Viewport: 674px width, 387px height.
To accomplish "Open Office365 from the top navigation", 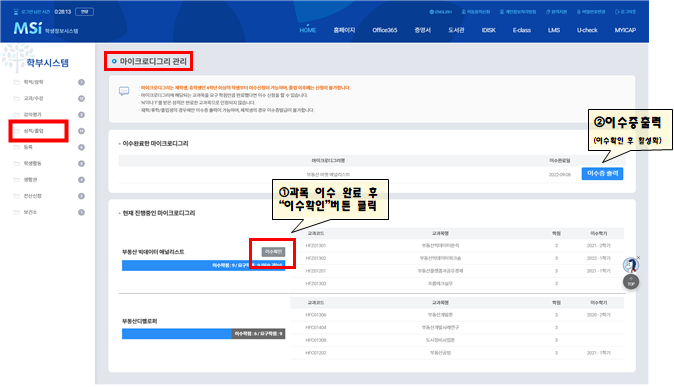I will click(384, 30).
